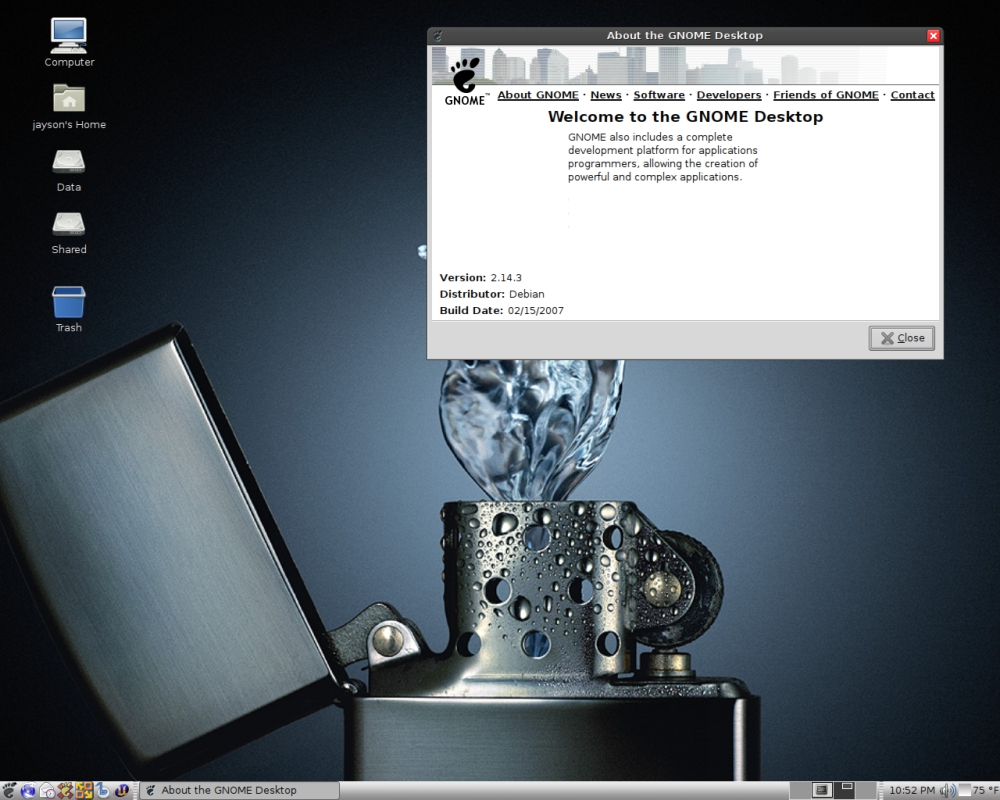Open the Developers link

pos(729,94)
